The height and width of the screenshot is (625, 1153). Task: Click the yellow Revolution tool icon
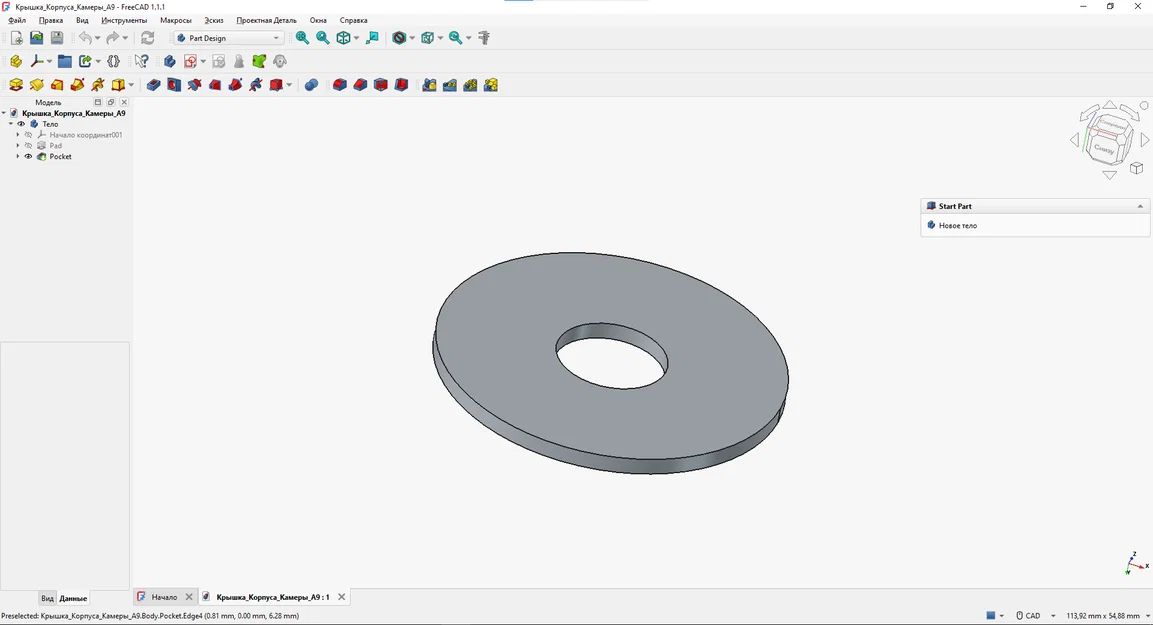pos(37,85)
